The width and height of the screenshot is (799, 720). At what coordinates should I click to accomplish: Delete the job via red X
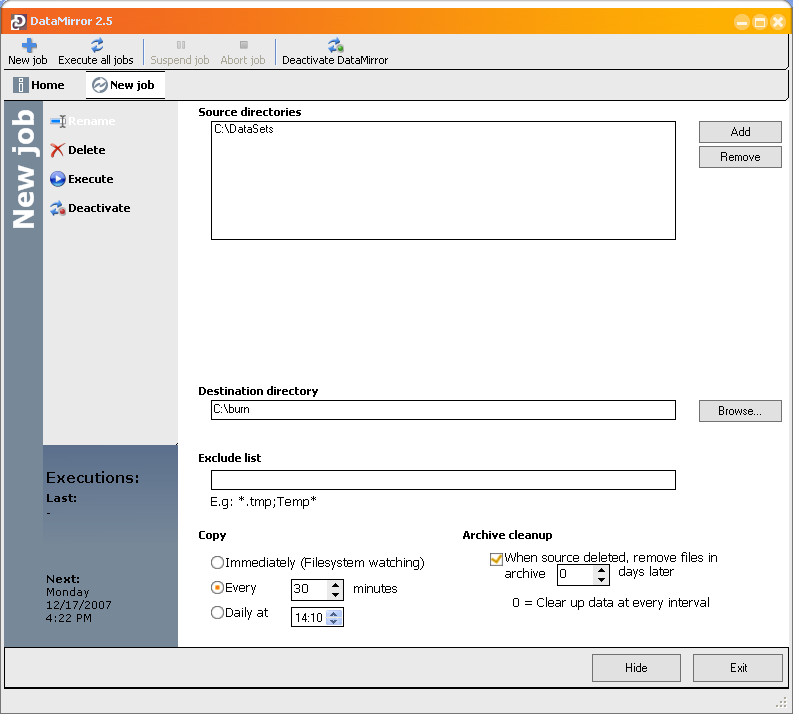tap(57, 151)
